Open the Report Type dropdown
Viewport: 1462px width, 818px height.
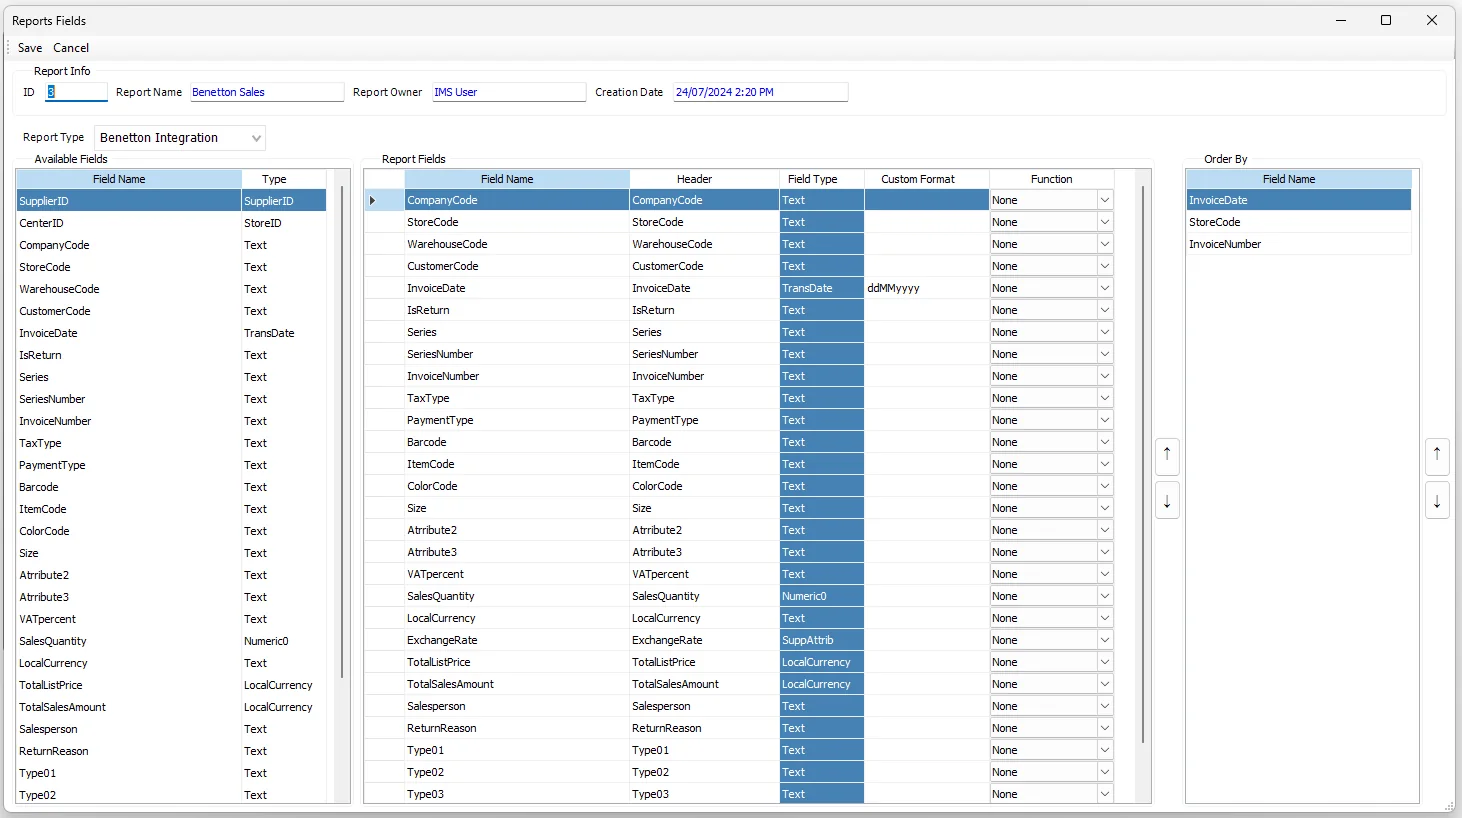click(x=256, y=138)
